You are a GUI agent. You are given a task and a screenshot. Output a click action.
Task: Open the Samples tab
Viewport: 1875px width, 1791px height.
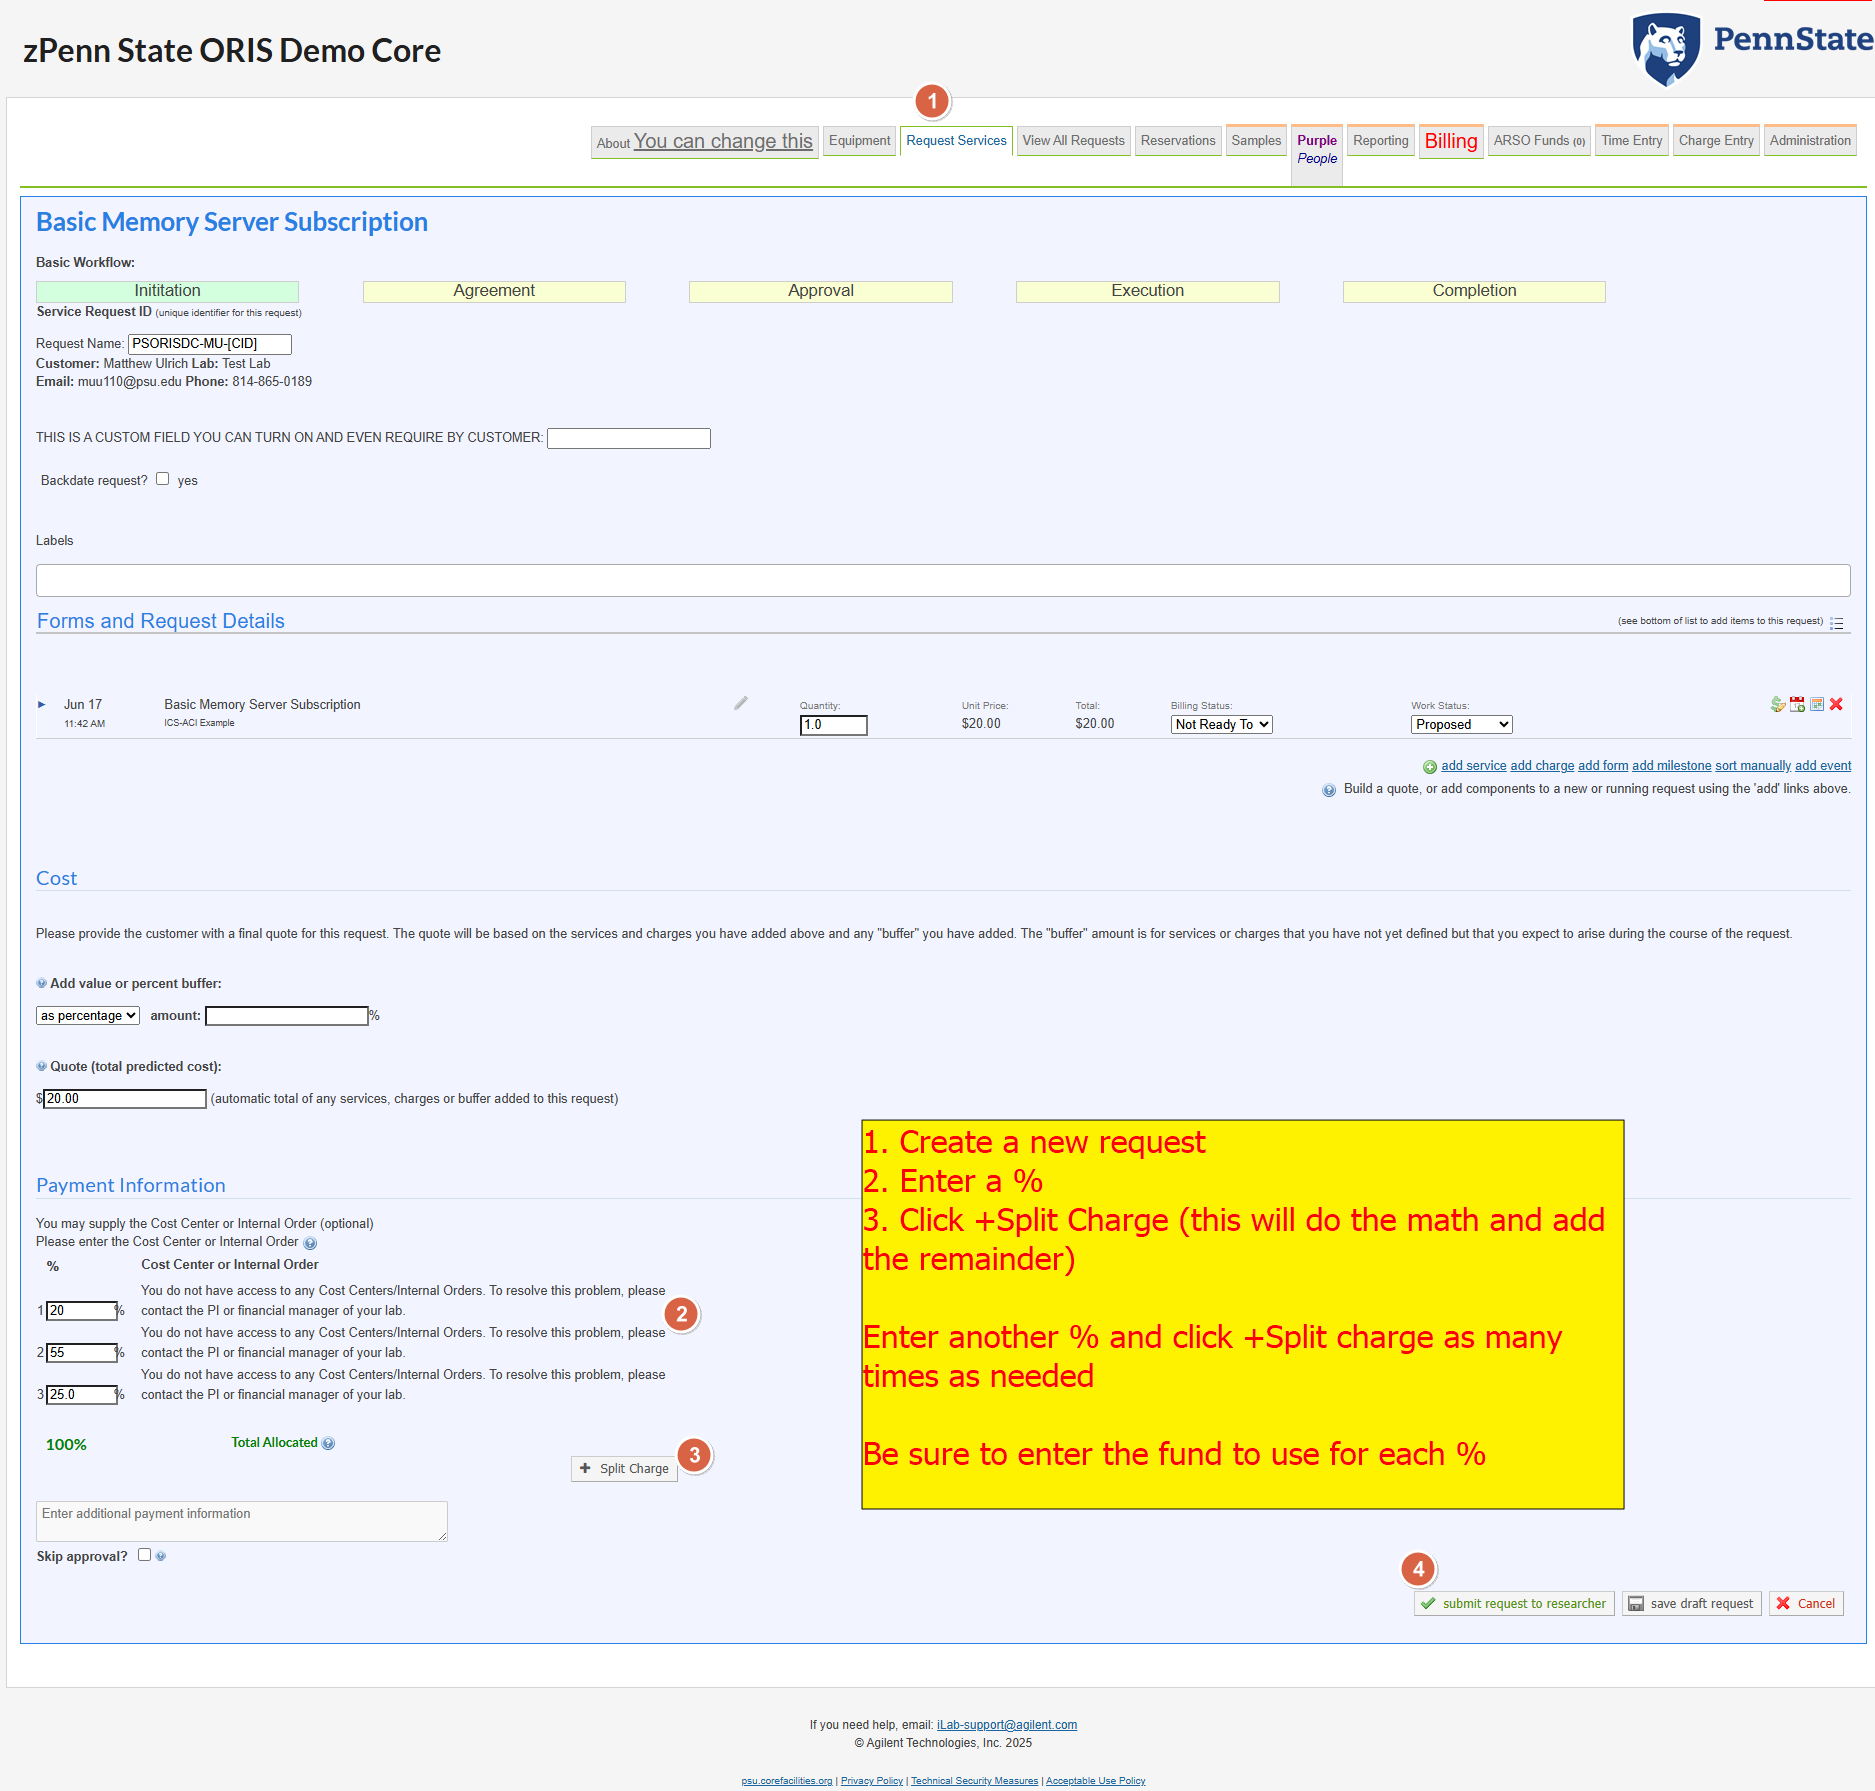pos(1256,141)
